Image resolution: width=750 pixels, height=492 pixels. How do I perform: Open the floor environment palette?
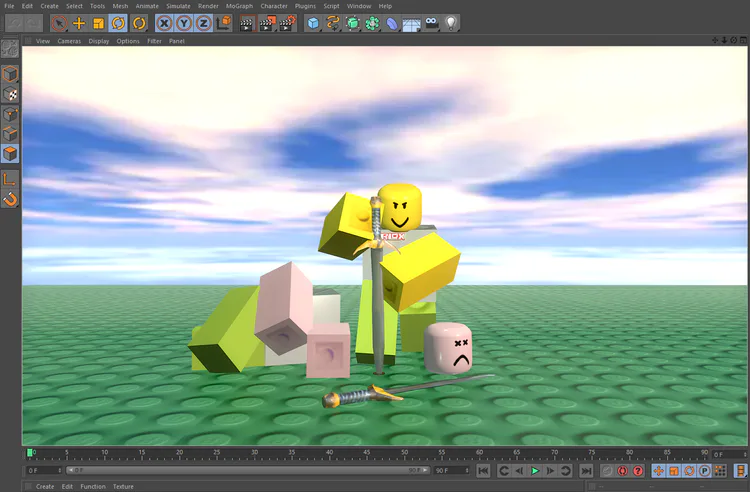411,23
